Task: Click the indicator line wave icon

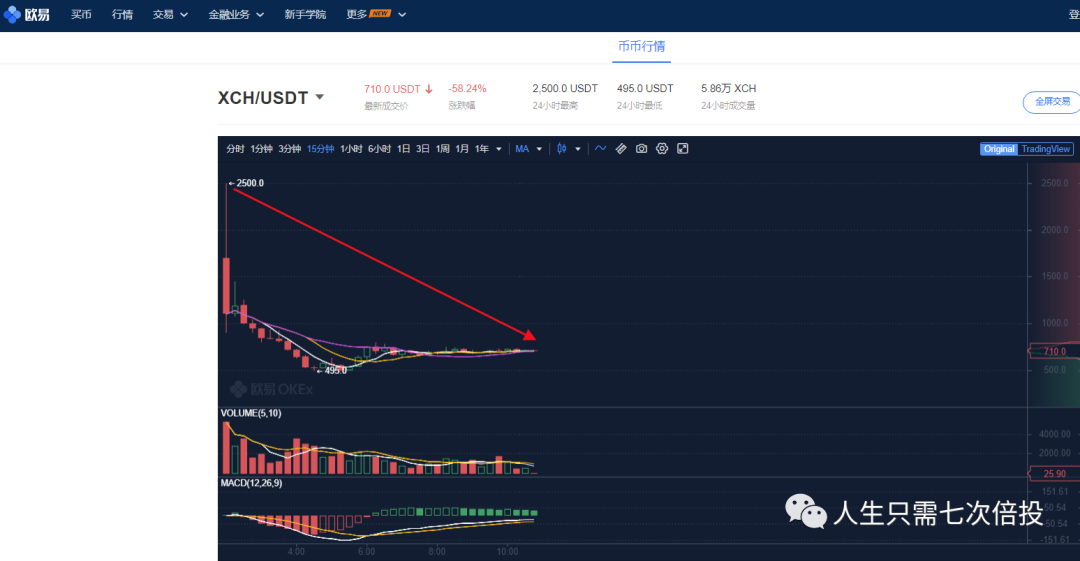Action: click(x=601, y=148)
